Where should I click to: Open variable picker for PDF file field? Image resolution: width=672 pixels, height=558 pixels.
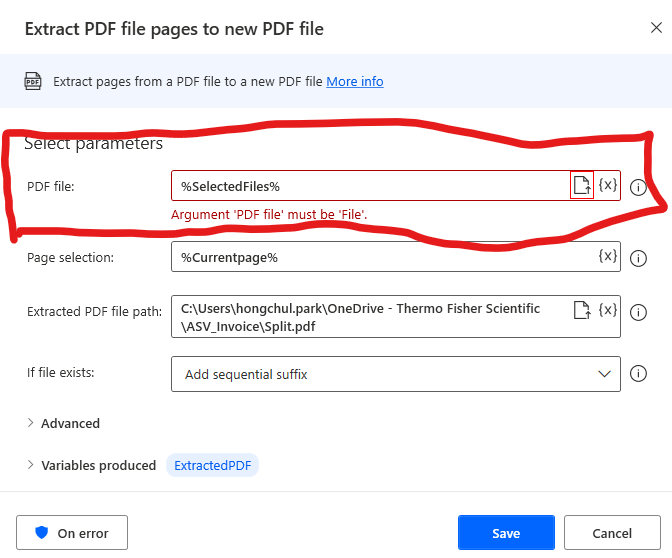coord(608,185)
